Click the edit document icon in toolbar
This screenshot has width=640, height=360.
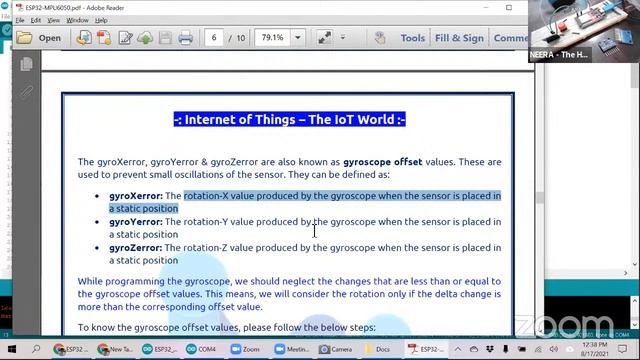tap(125, 38)
